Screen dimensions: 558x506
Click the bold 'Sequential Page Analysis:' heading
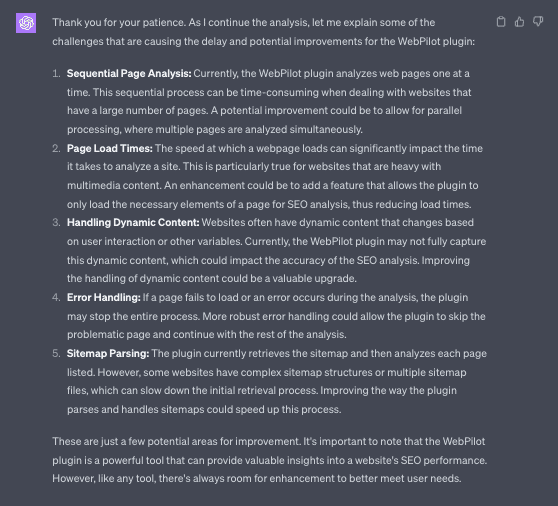tap(129, 74)
